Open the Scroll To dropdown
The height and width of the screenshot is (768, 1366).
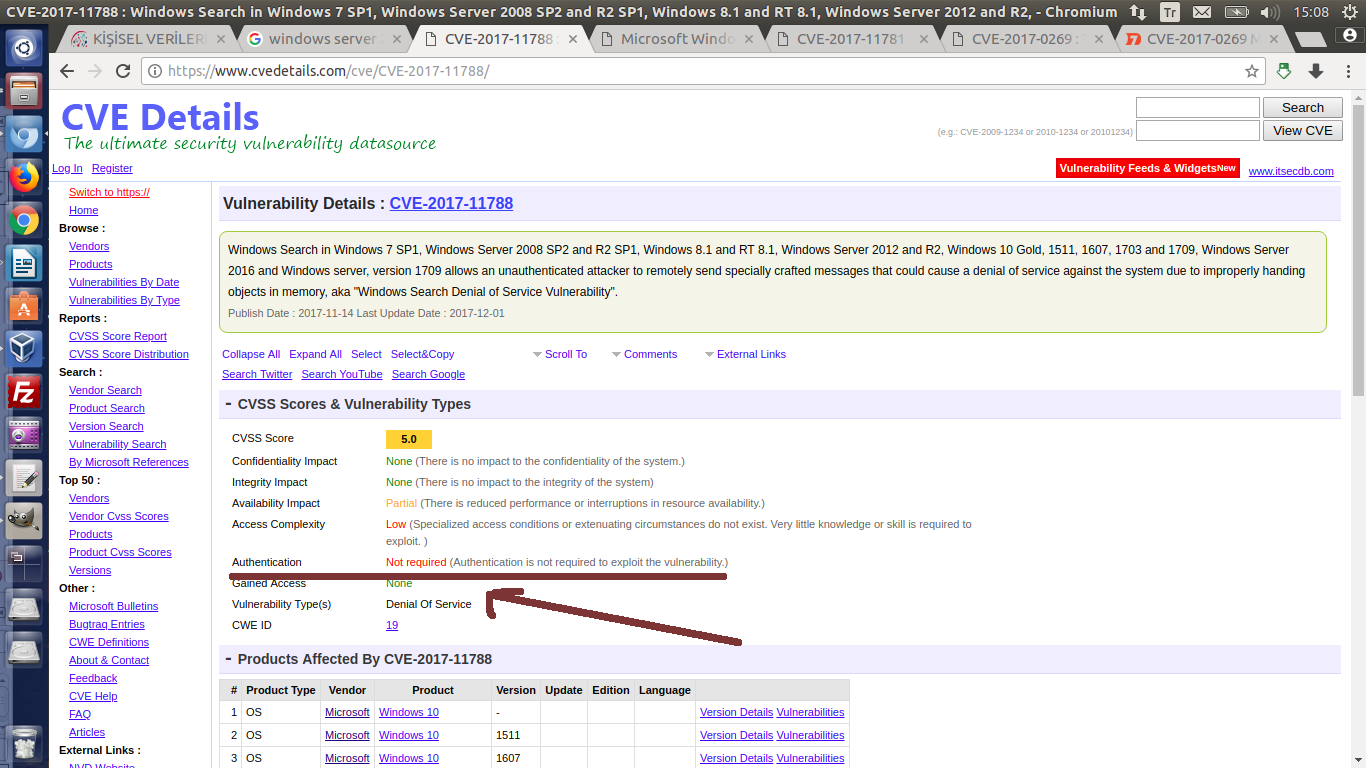[x=559, y=354]
